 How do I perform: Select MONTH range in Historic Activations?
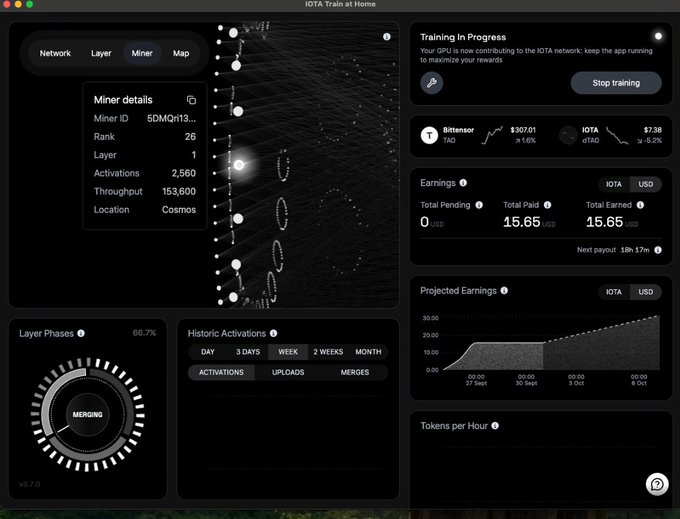[x=368, y=352]
